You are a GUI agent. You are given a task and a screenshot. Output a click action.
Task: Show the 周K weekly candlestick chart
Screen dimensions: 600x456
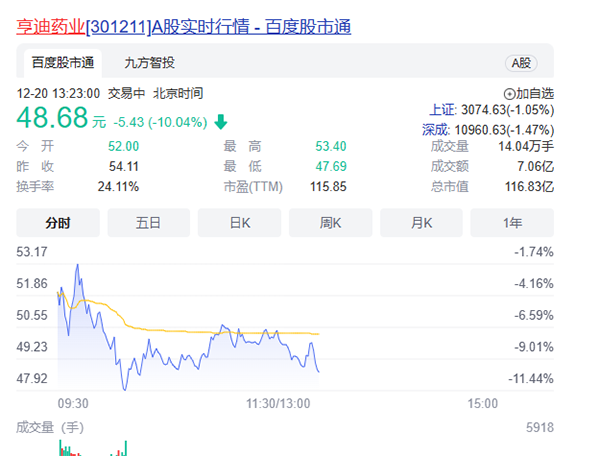coord(331,222)
